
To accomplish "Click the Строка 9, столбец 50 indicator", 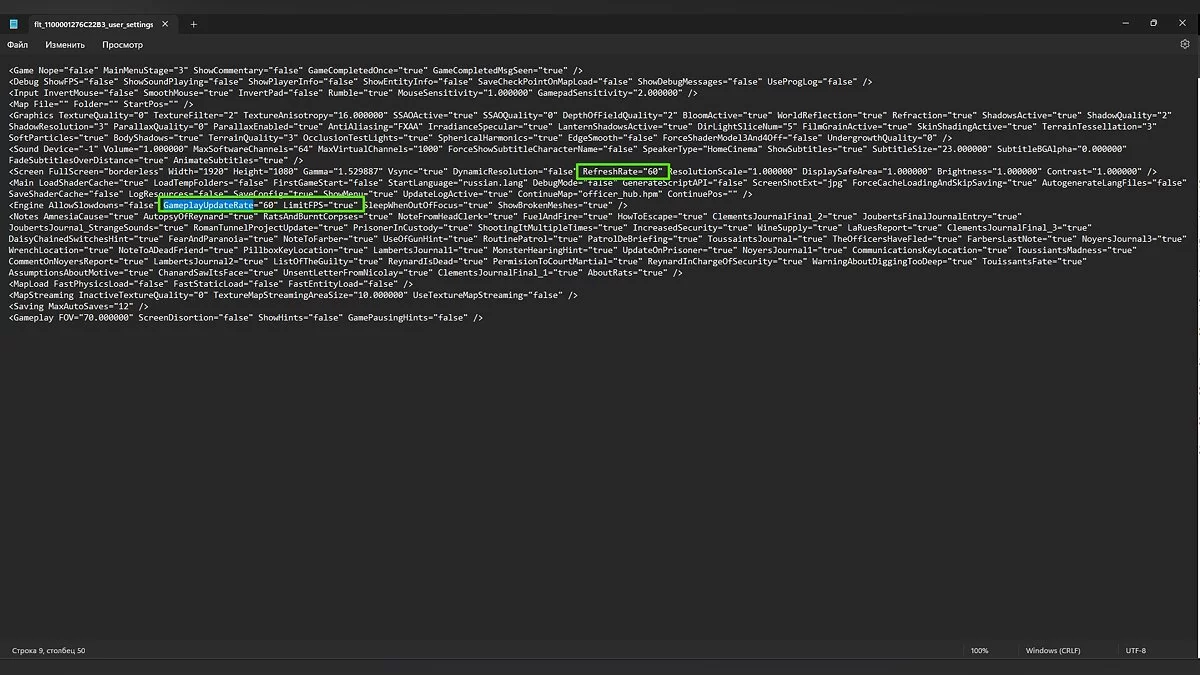I will click(48, 651).
